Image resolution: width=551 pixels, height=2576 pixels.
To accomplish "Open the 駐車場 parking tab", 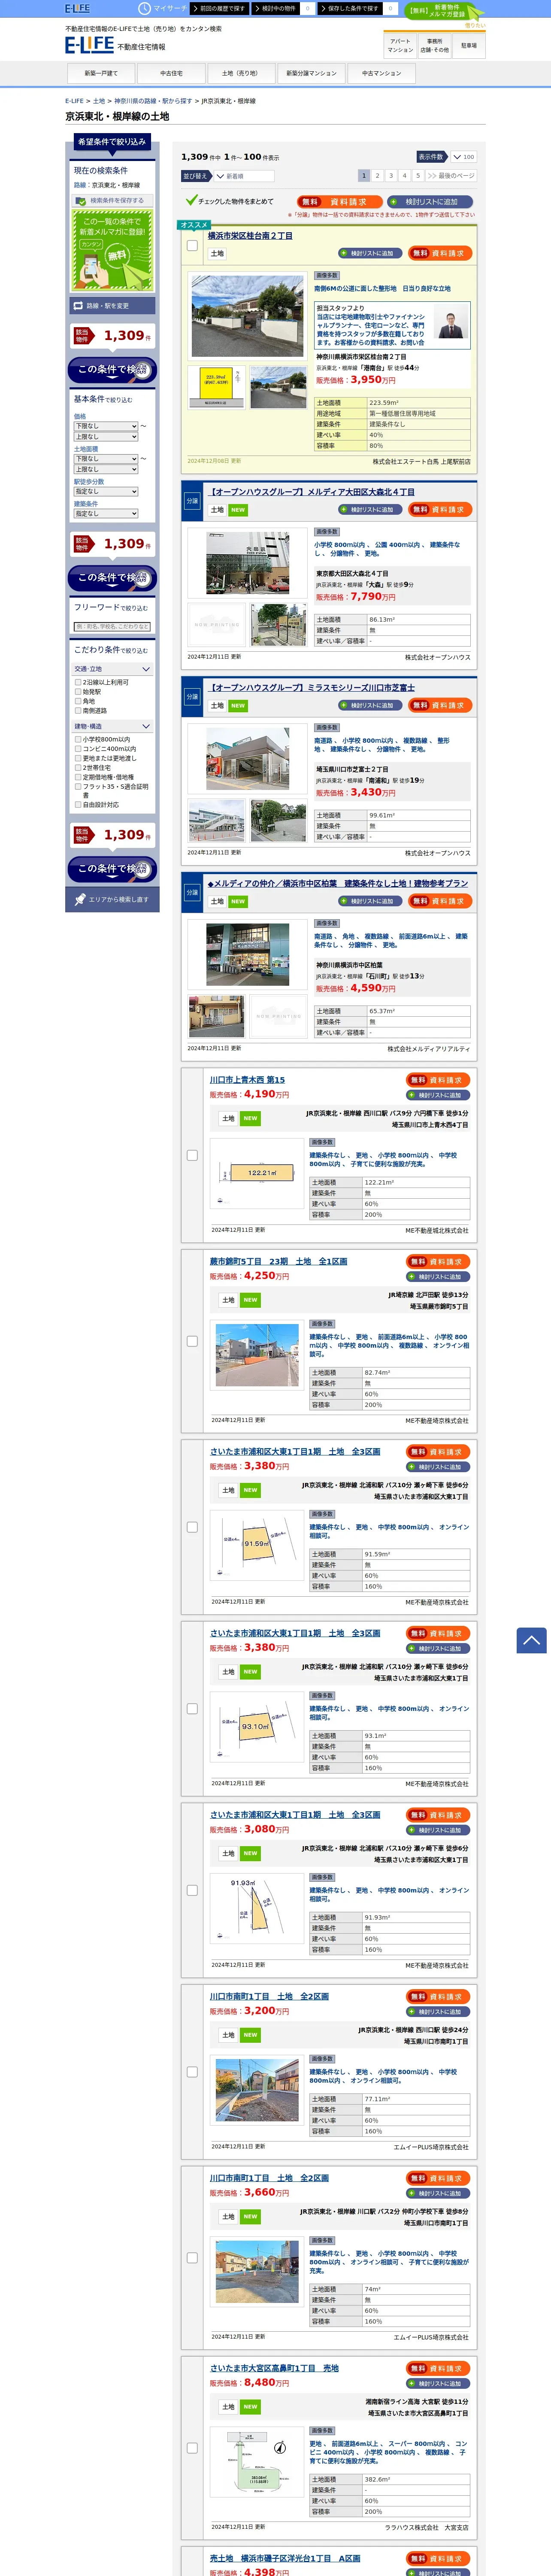I will tap(469, 45).
